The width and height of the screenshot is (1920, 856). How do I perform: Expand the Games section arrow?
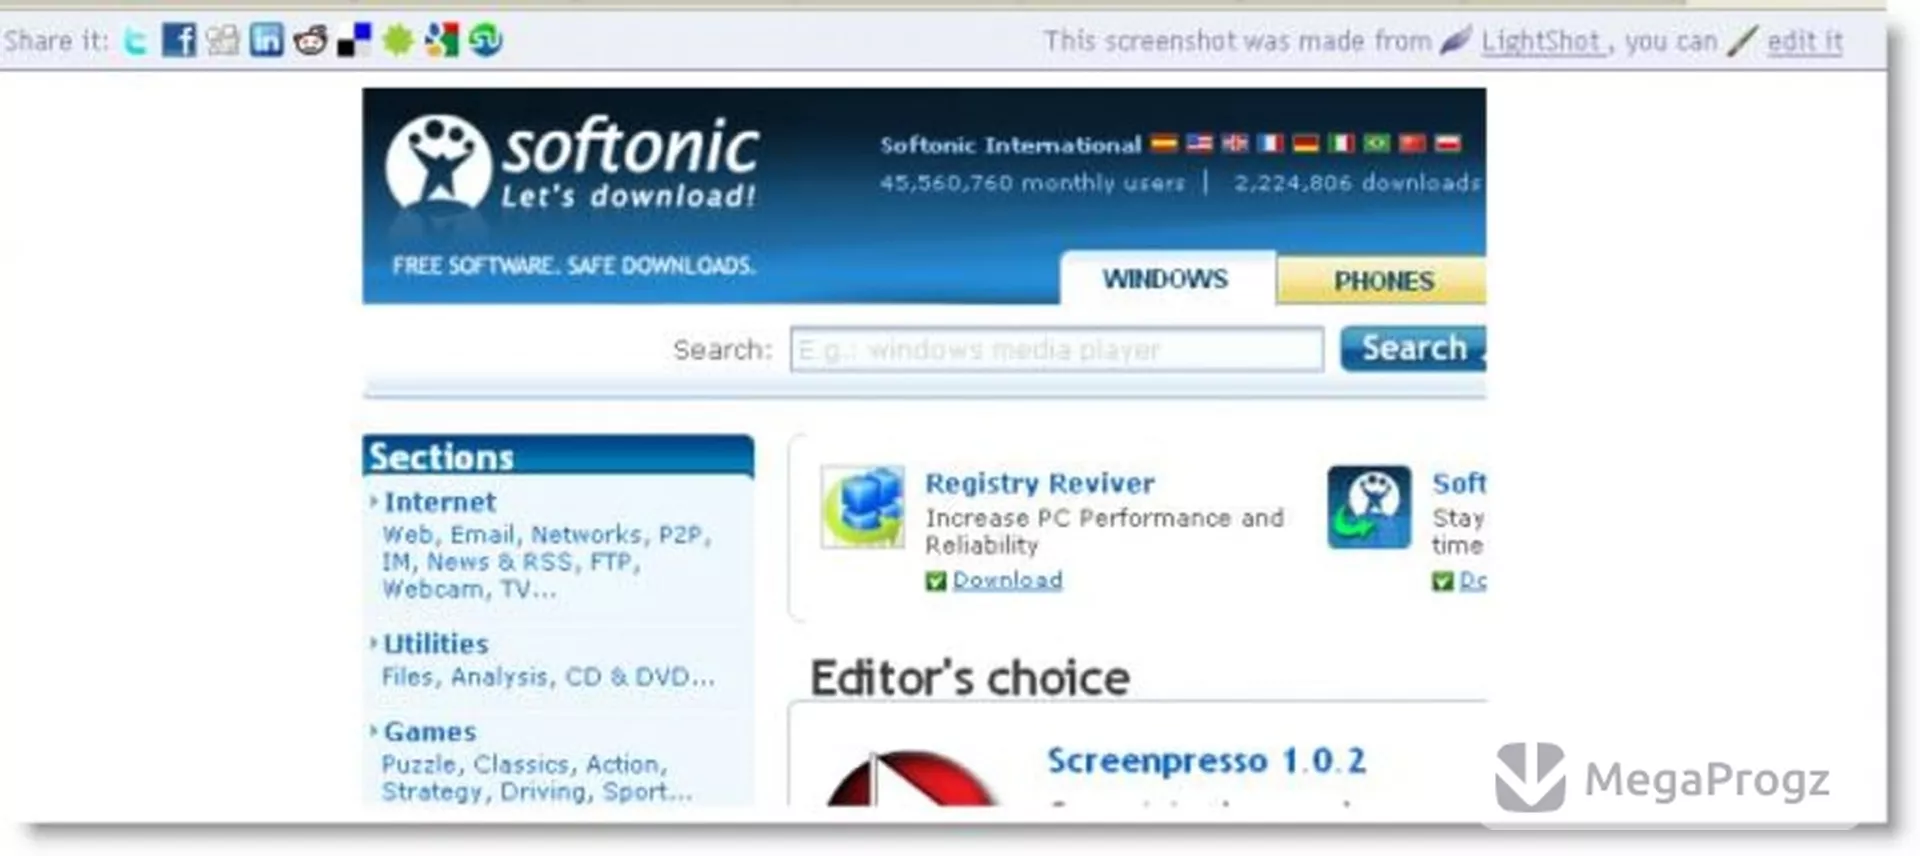[374, 731]
